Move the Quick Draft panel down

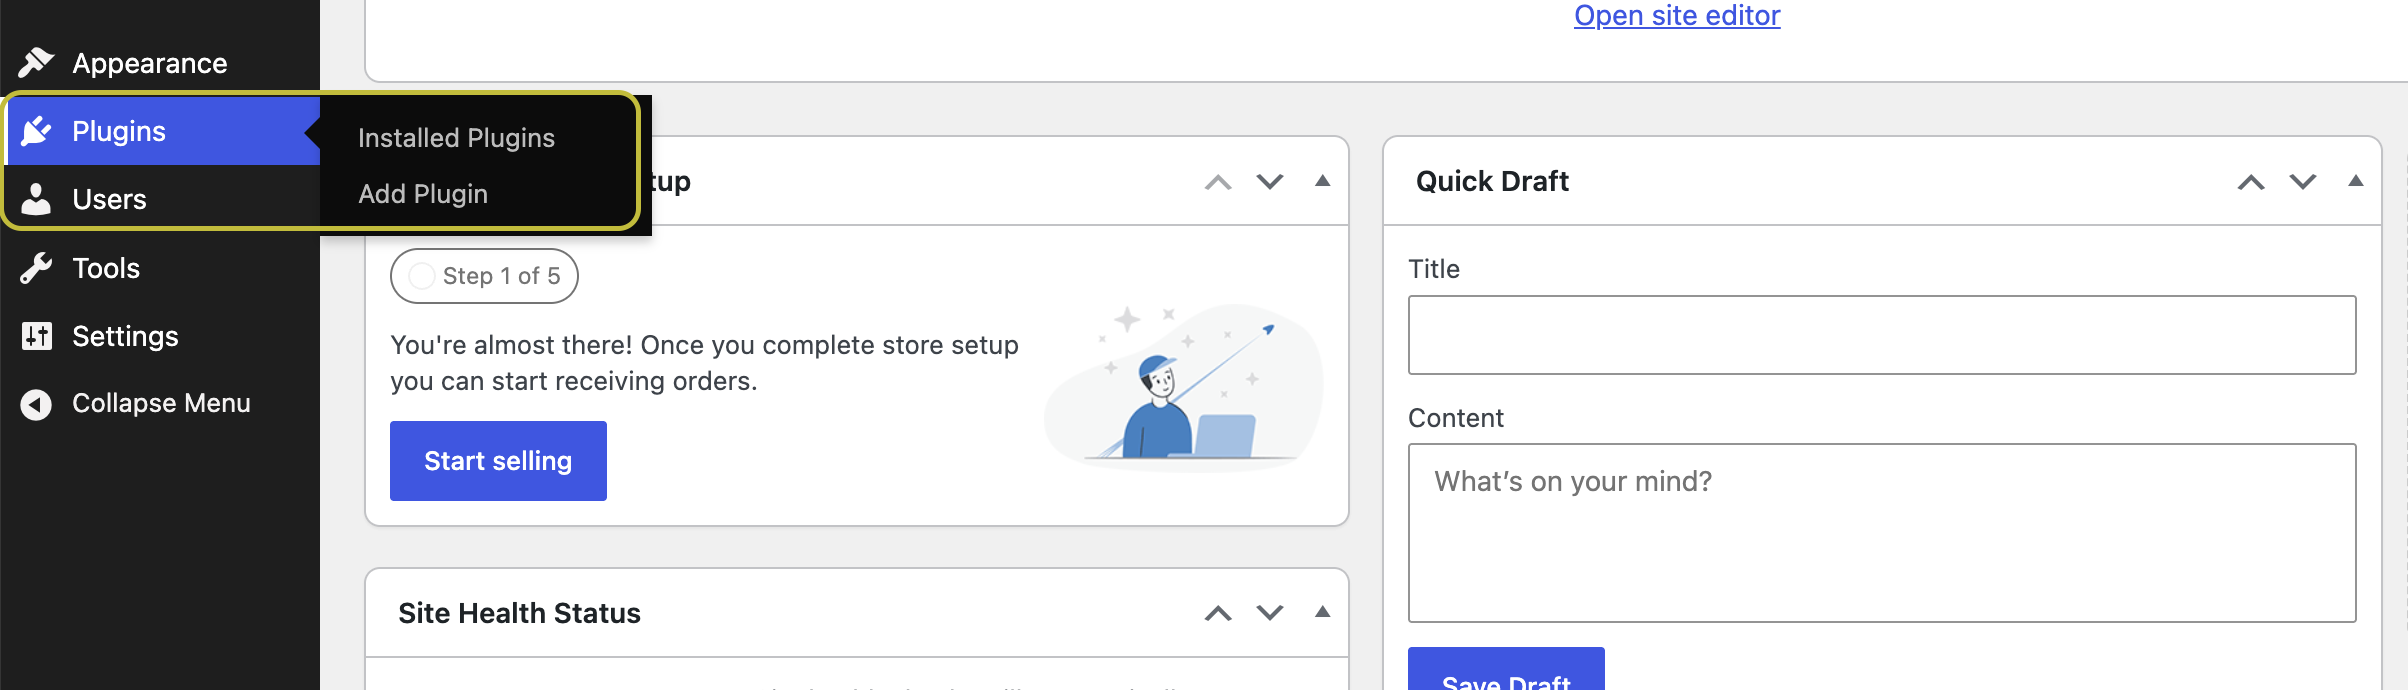[x=2303, y=182]
